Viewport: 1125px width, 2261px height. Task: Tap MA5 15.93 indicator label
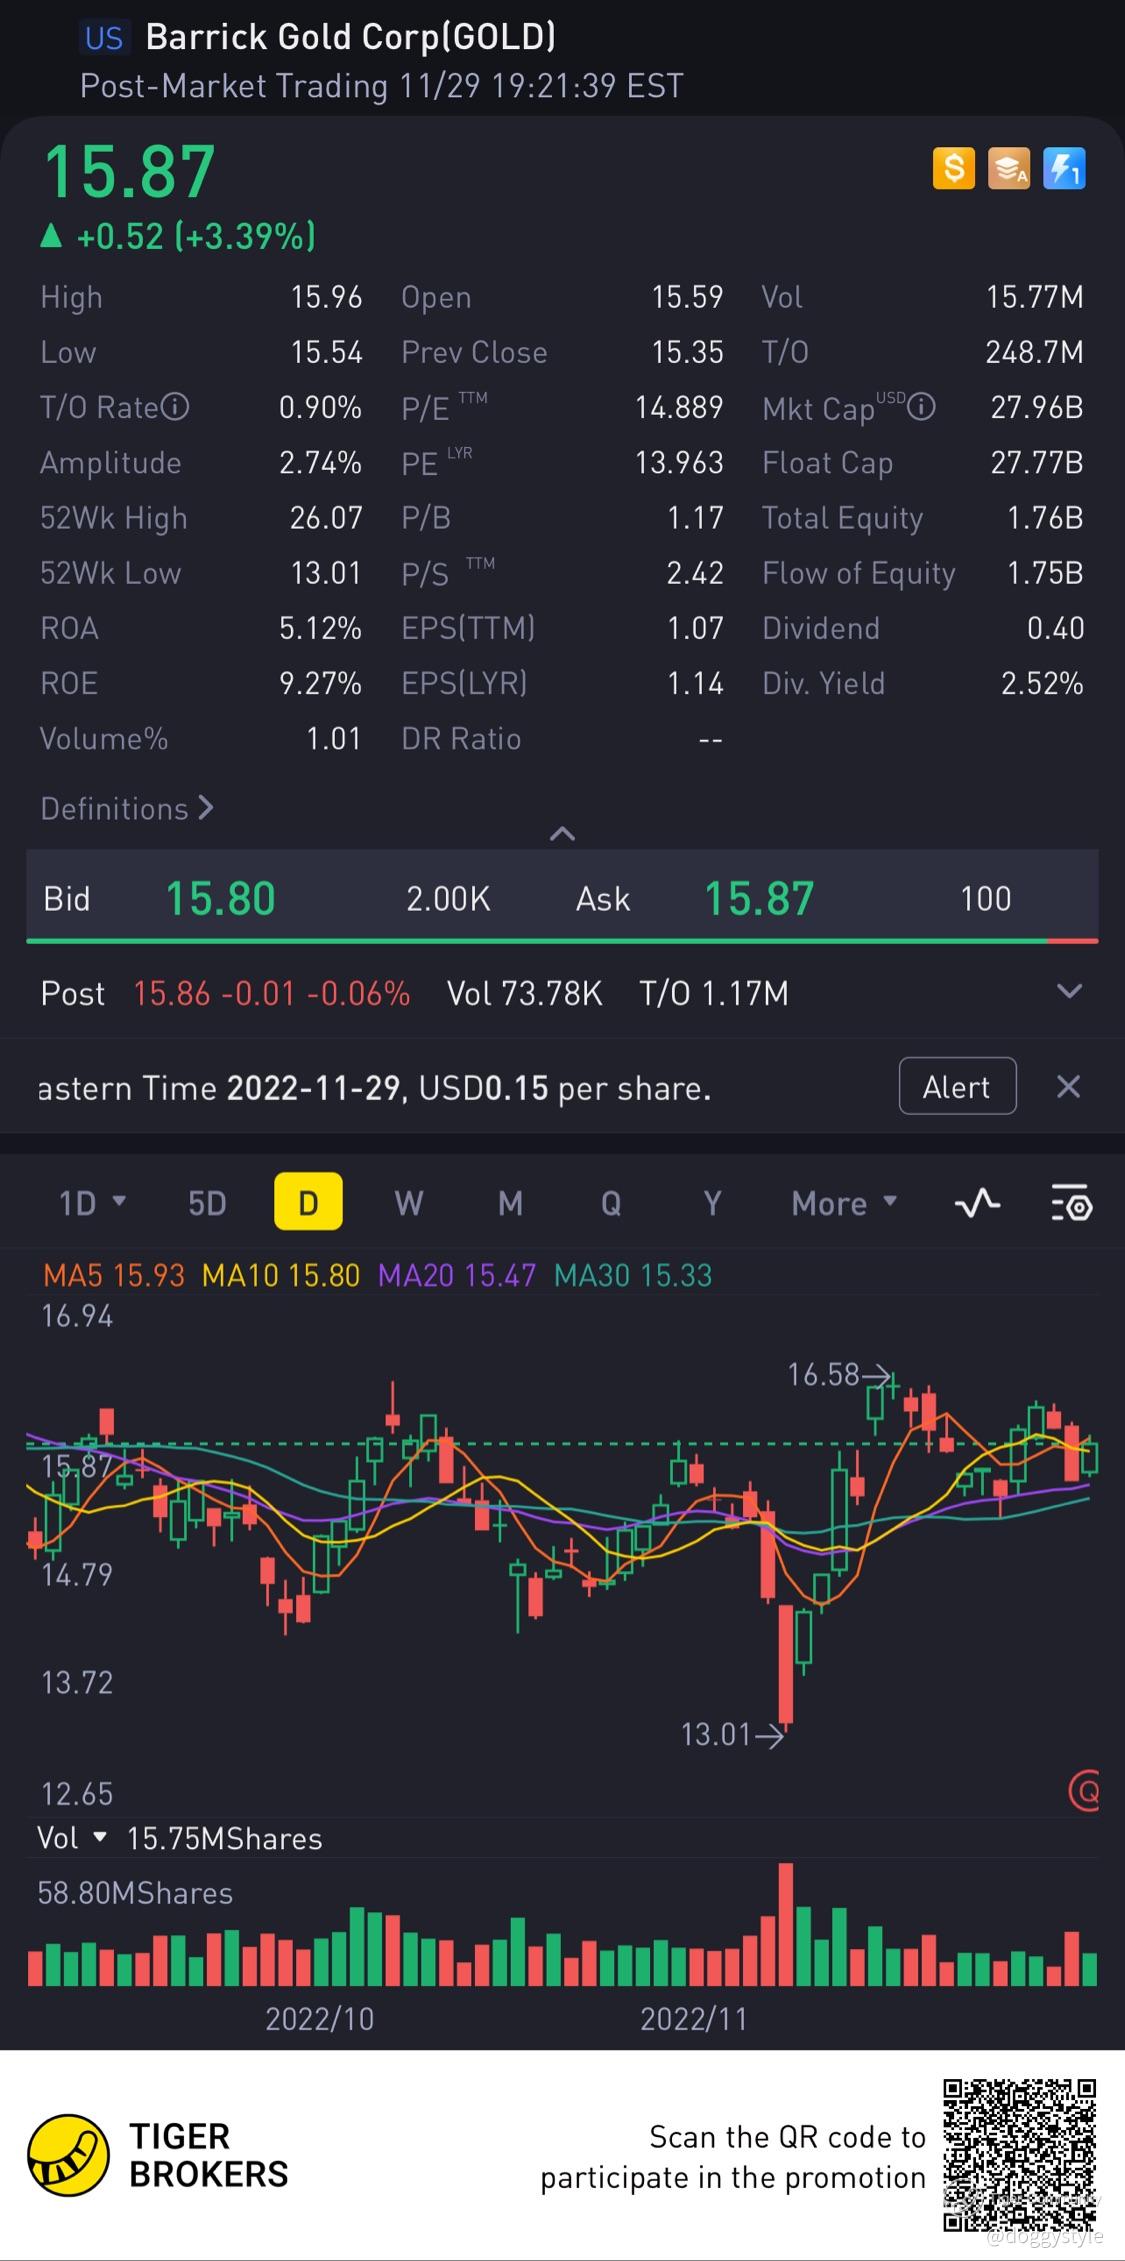pyautogui.click(x=114, y=1275)
